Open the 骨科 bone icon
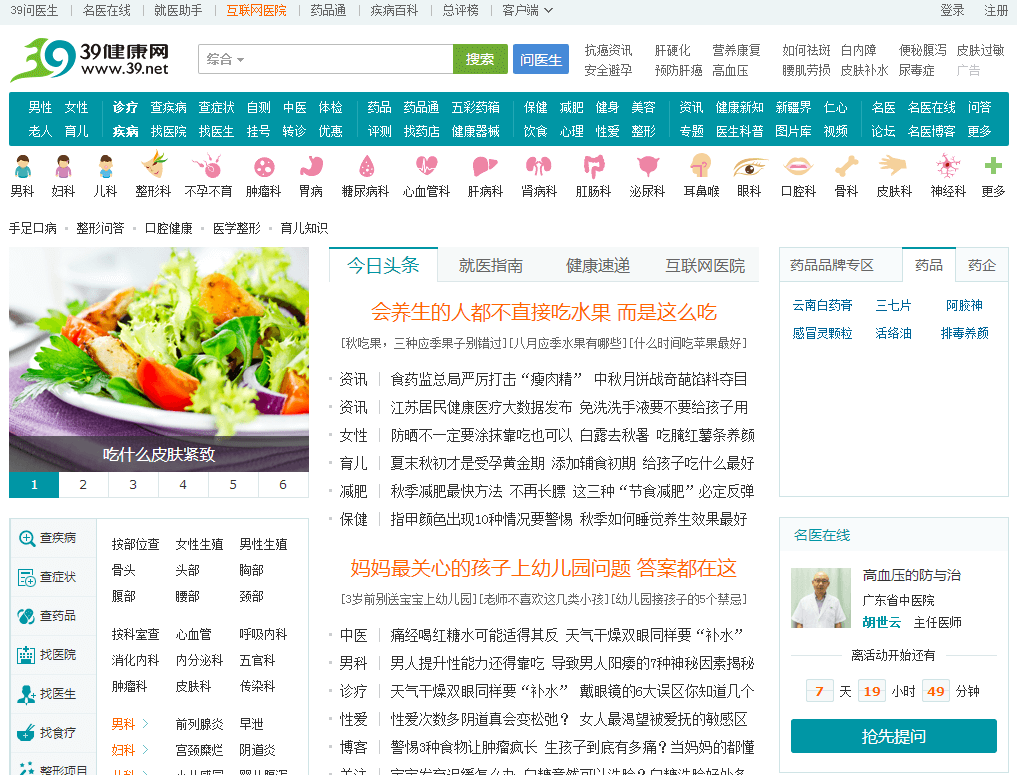 846,167
